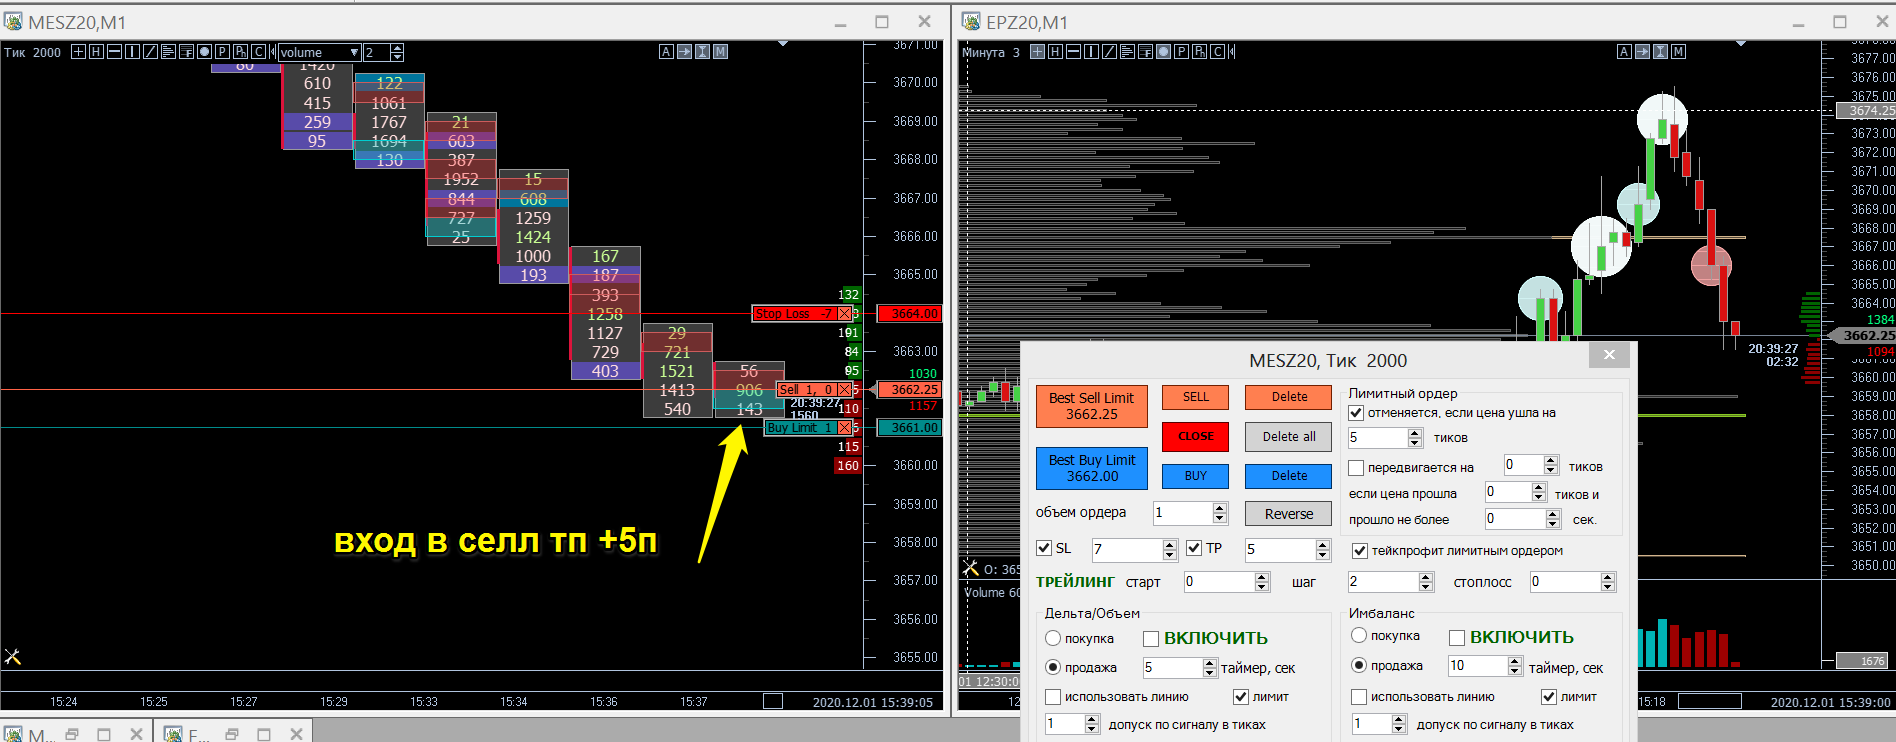The height and width of the screenshot is (742, 1896).
Task: Increase trailing шаг spinner
Action: pyautogui.click(x=1426, y=577)
